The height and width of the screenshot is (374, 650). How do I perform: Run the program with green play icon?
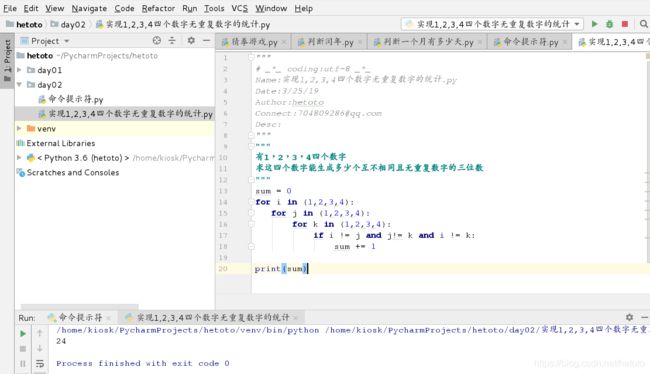coord(594,24)
